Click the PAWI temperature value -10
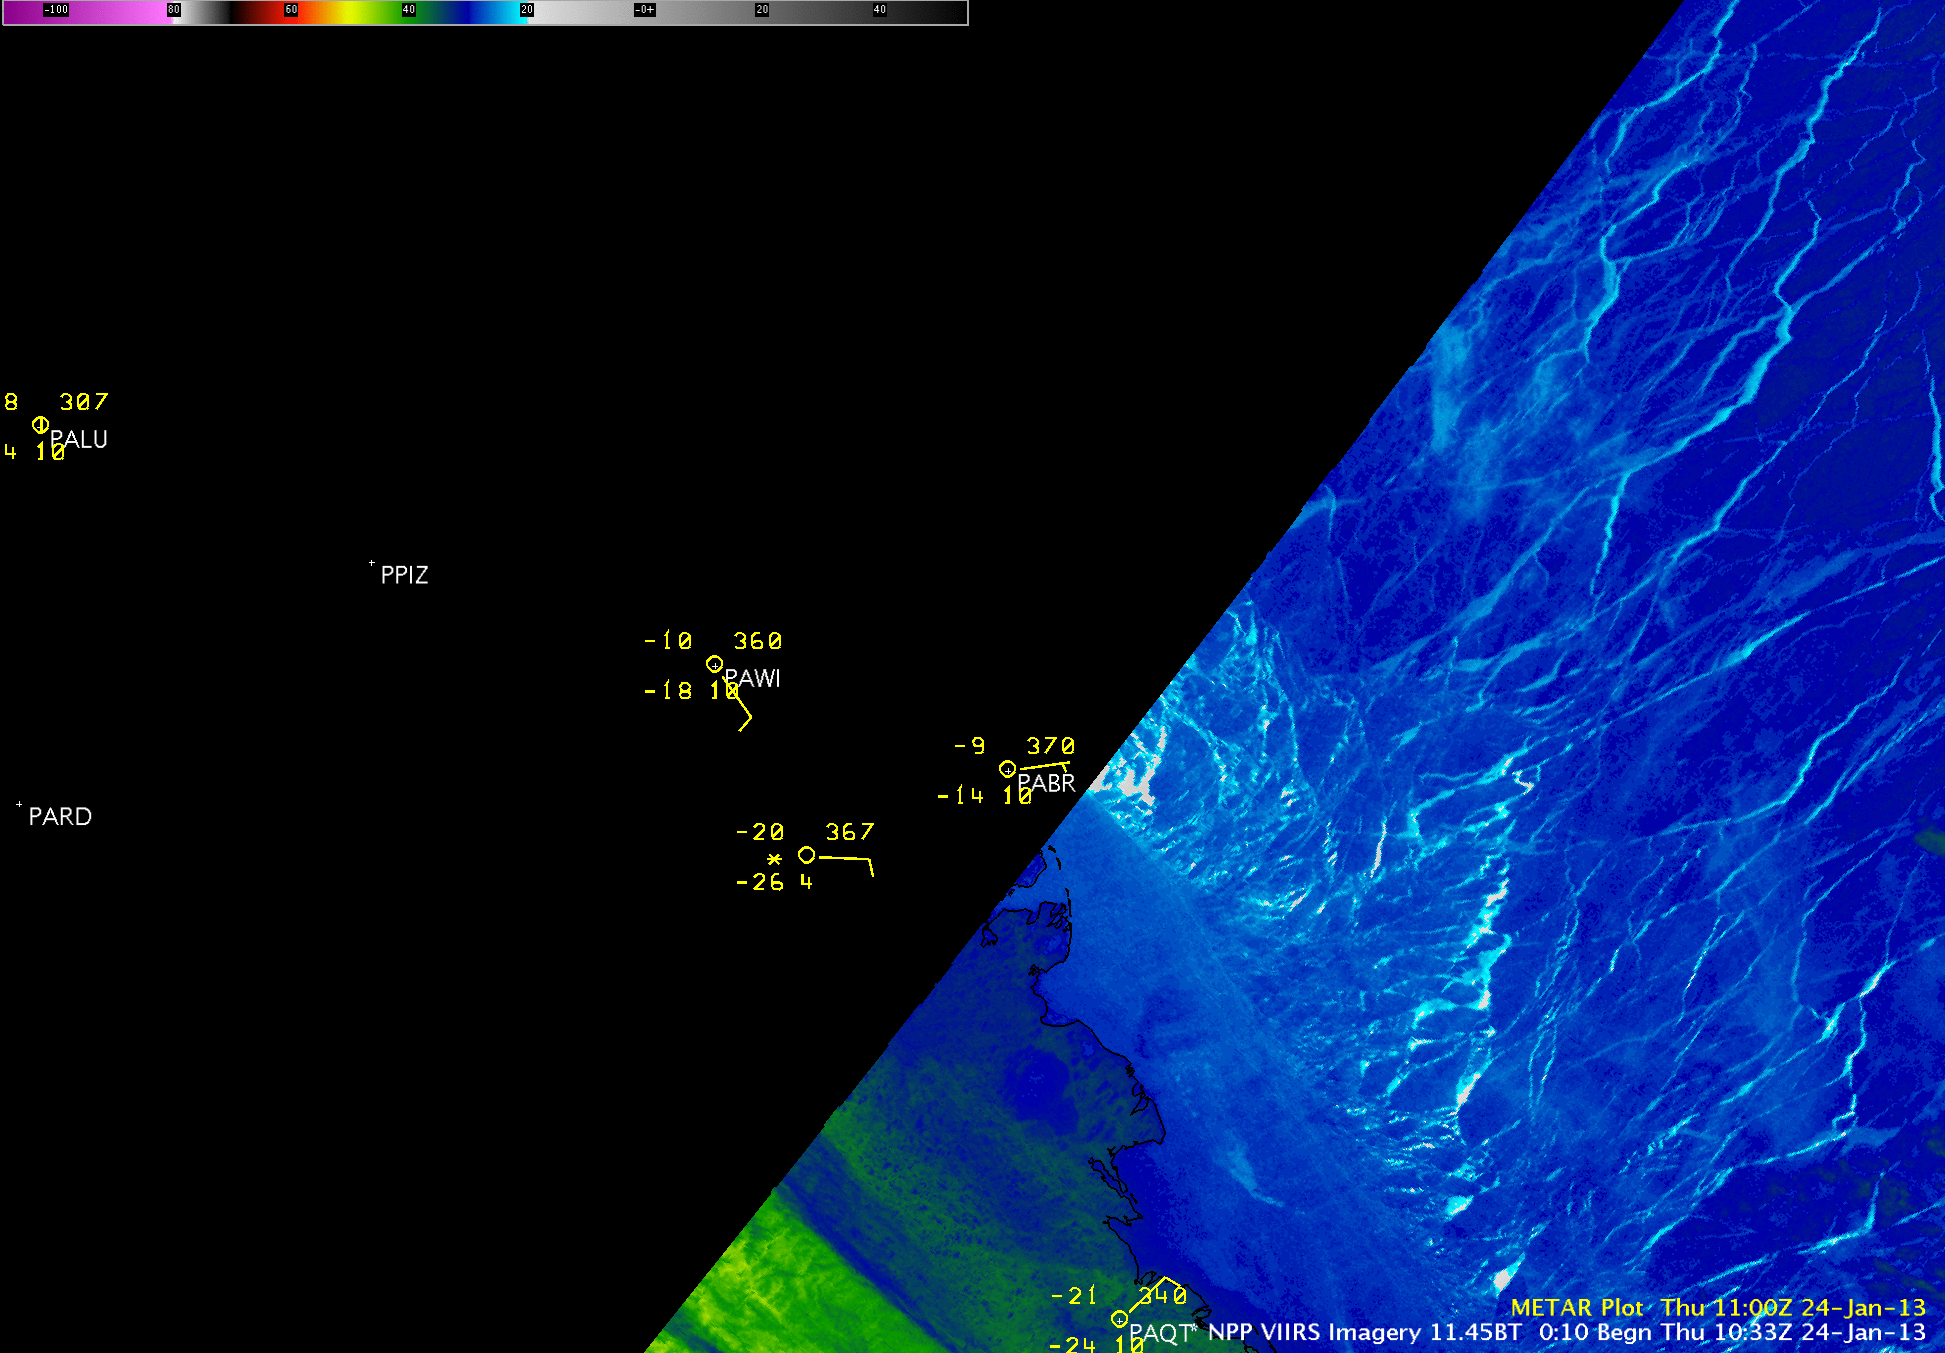This screenshot has width=1945, height=1353. pos(668,640)
